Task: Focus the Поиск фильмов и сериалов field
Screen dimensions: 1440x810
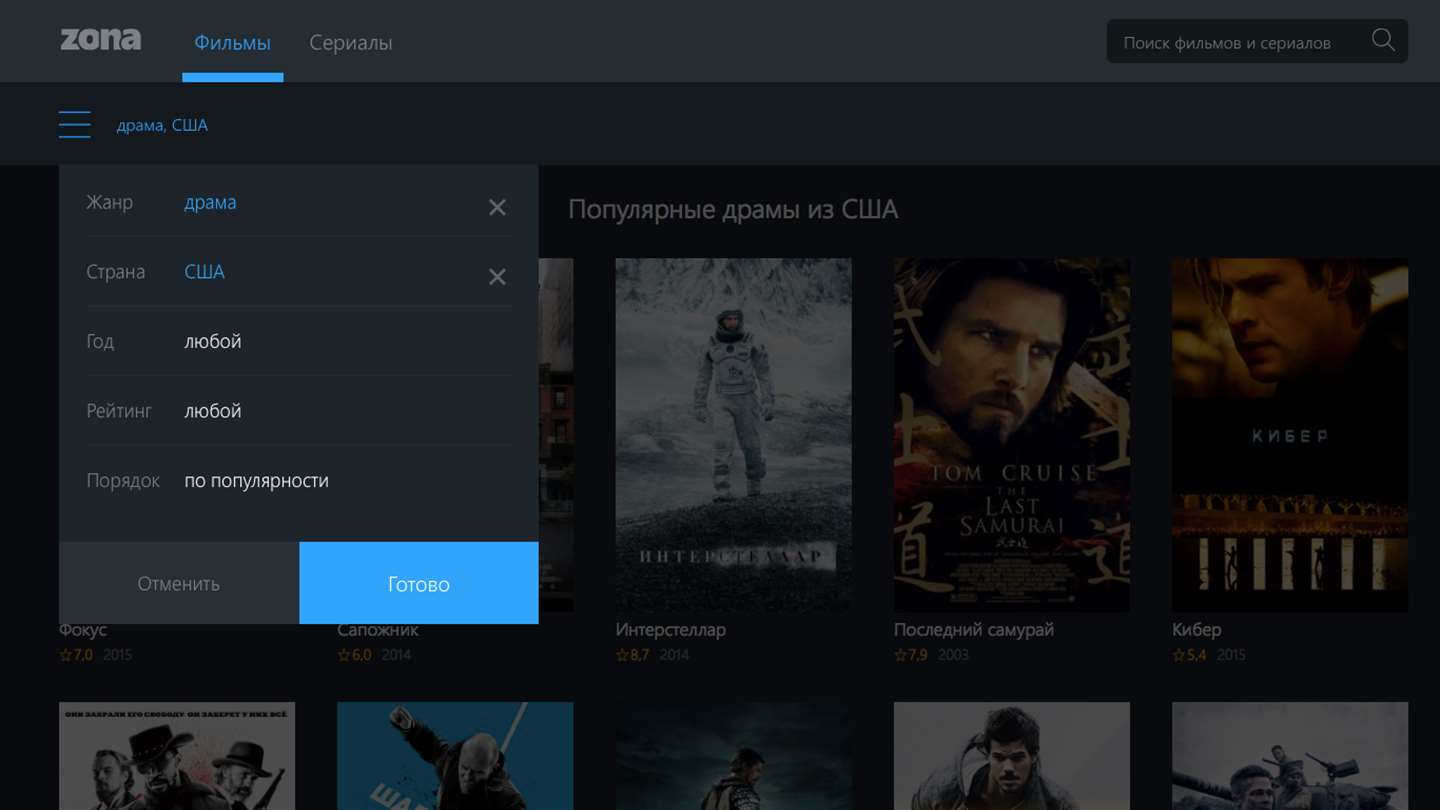Action: pos(1257,42)
